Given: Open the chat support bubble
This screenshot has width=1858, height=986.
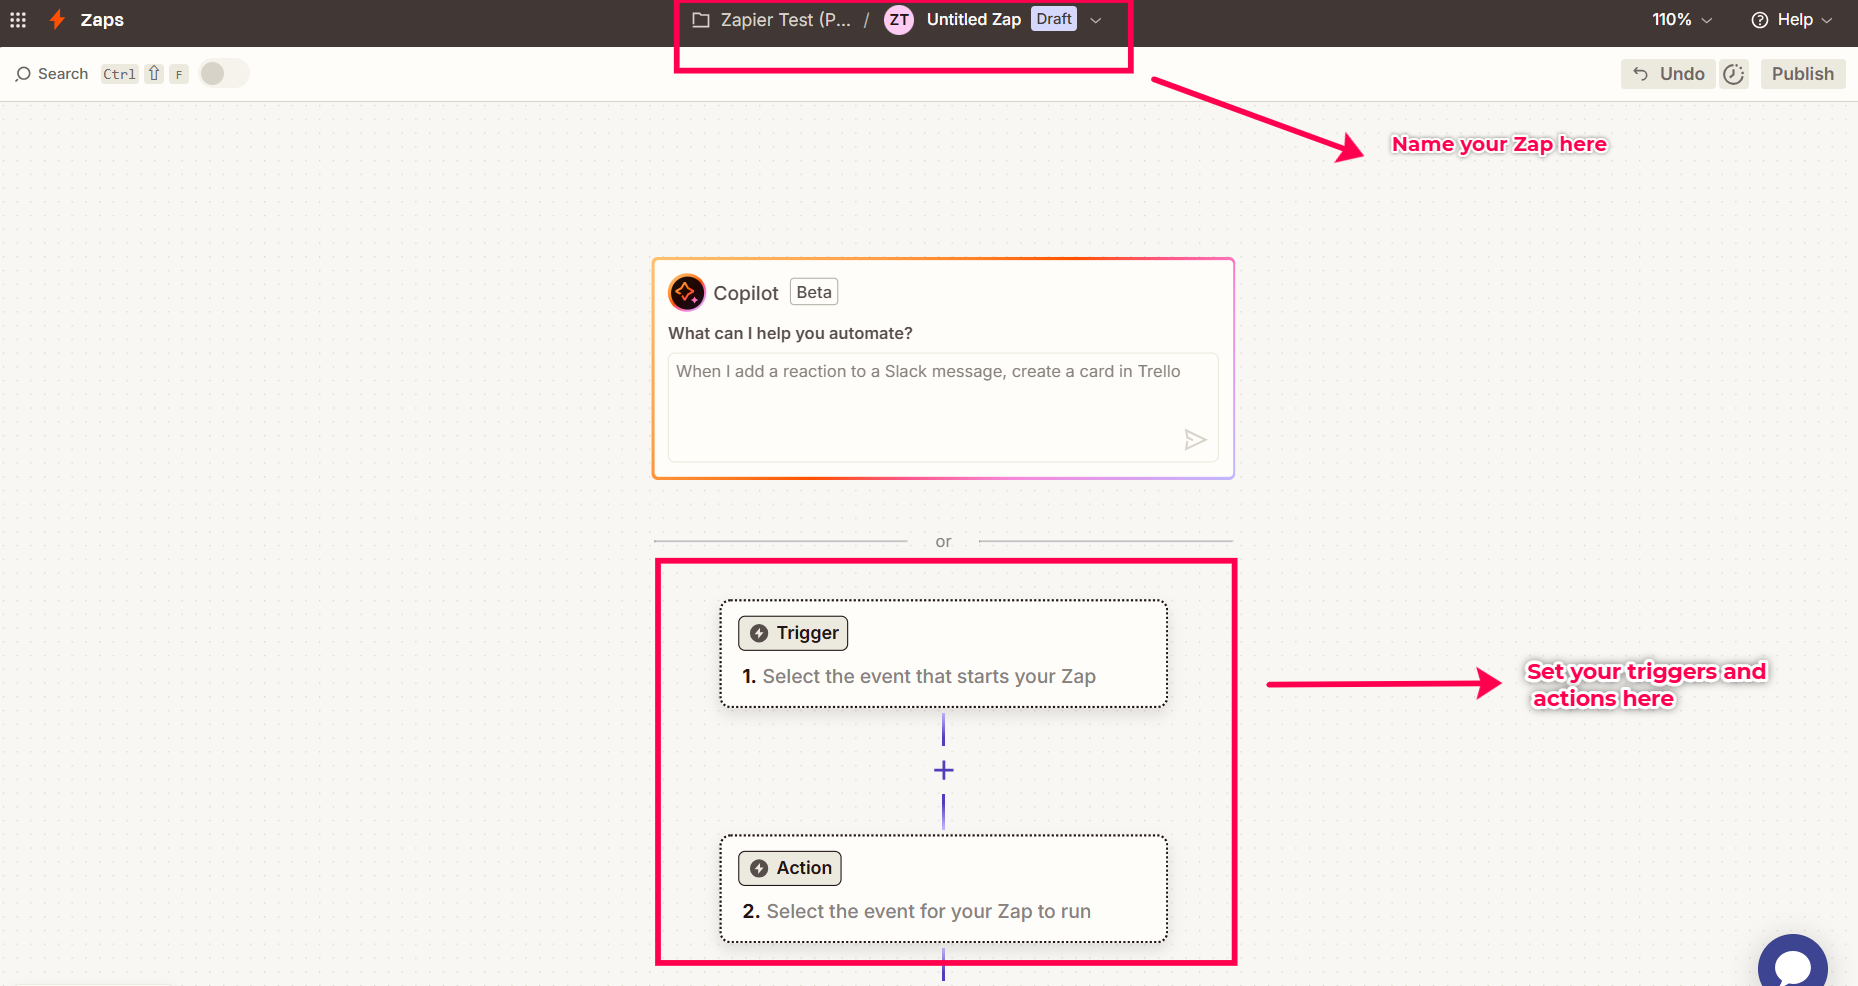Looking at the screenshot, I should tap(1793, 960).
